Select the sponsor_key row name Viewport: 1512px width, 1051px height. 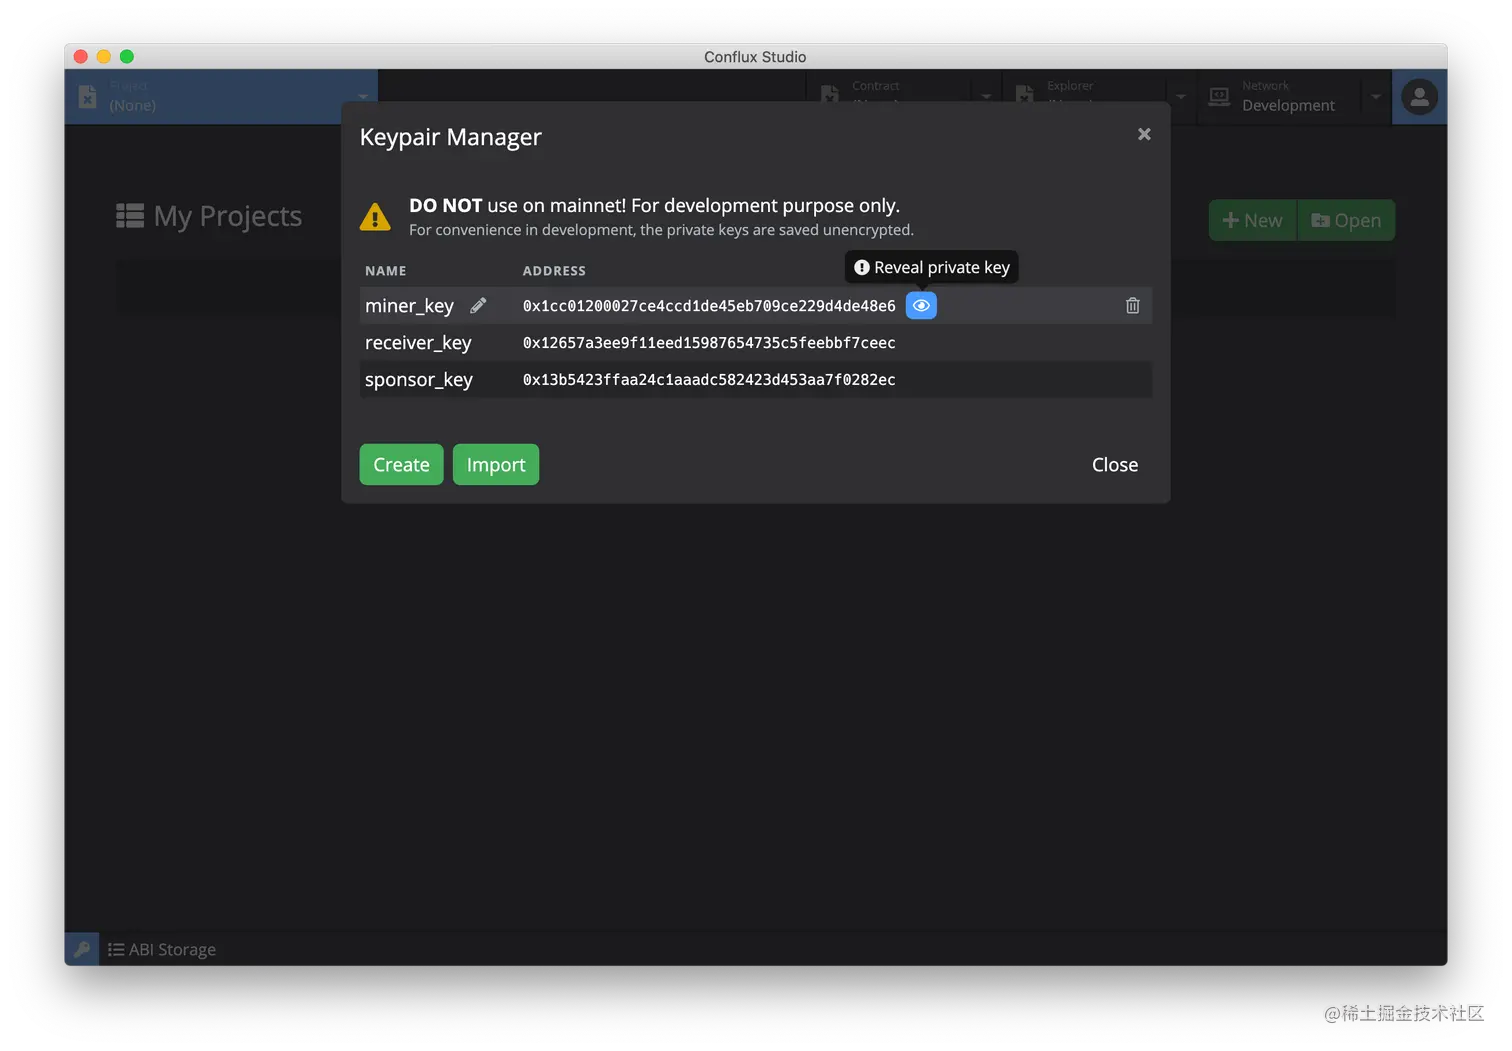pos(419,380)
